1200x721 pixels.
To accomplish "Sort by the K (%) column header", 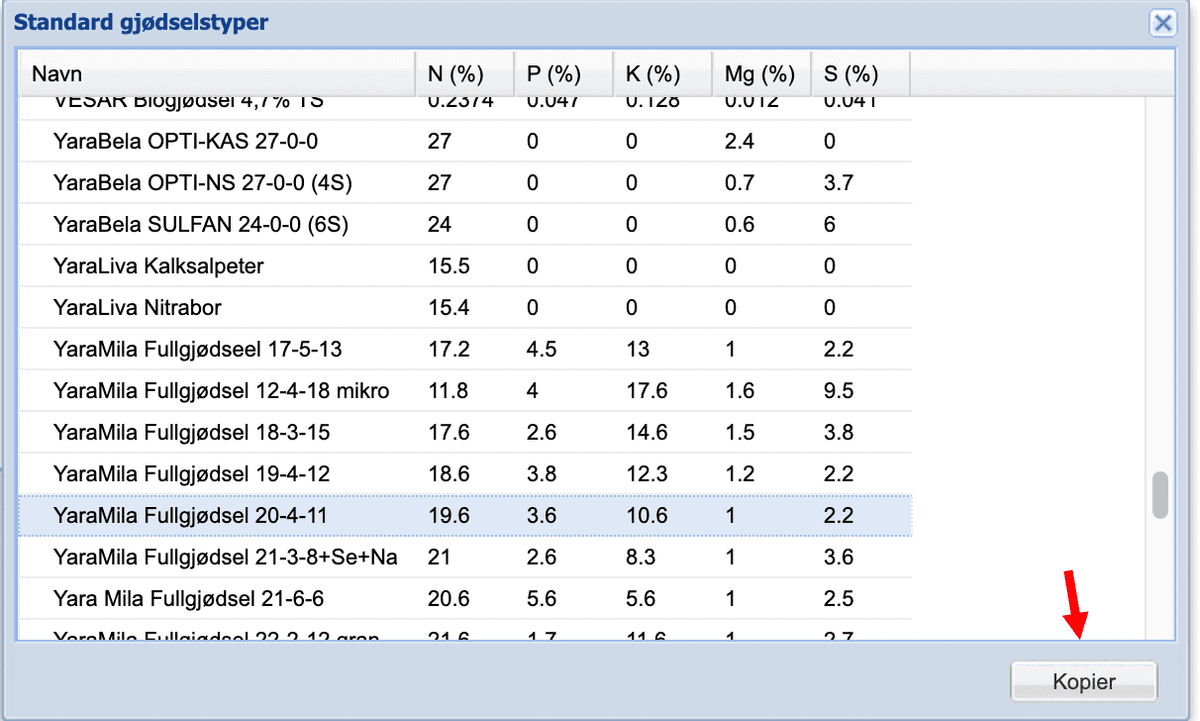I will point(662,74).
